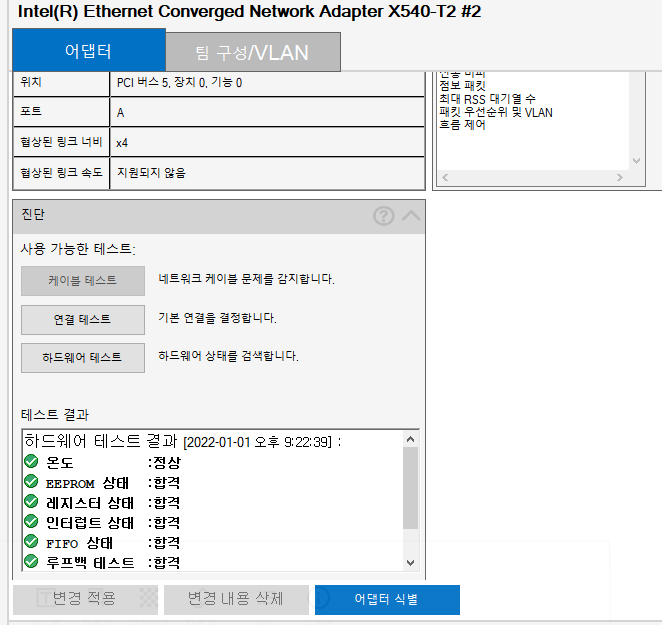The width and height of the screenshot is (662, 625).
Task: Click the EEPROM 상태 check icon
Action: [x=31, y=481]
